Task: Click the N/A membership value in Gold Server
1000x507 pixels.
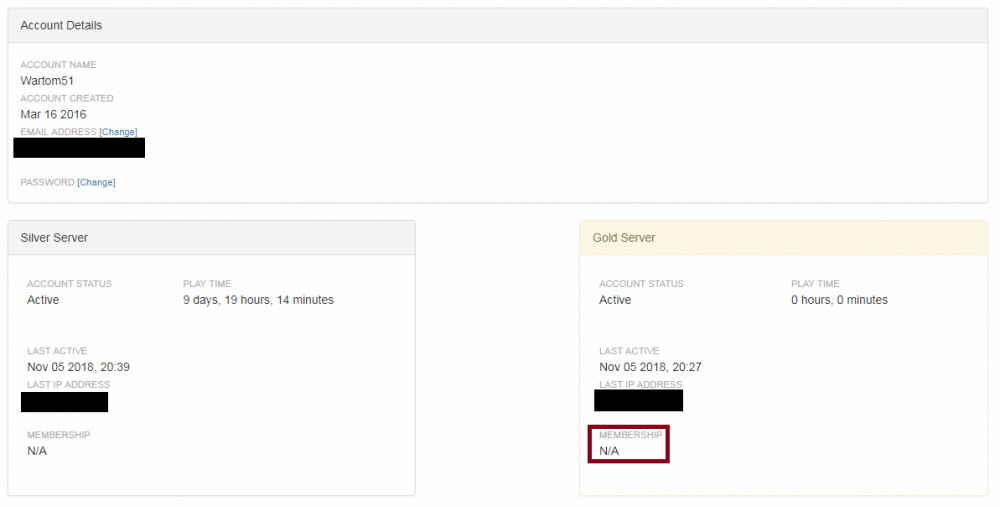Action: 609,452
